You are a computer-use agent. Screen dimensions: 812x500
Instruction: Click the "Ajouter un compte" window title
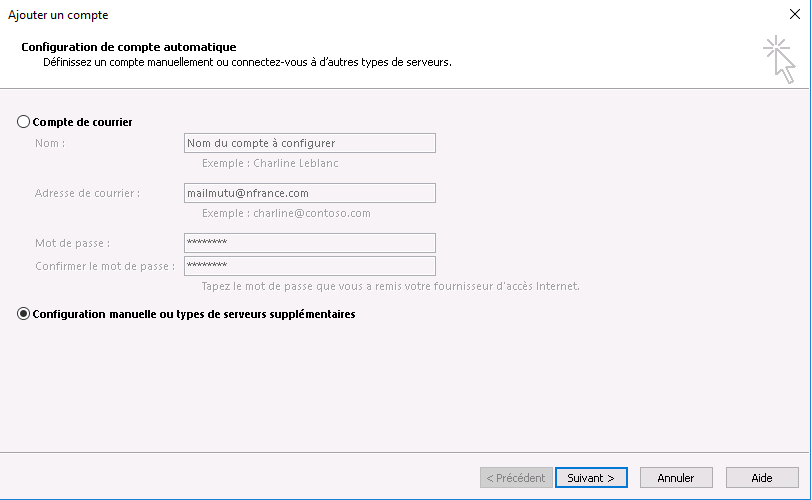coord(58,15)
